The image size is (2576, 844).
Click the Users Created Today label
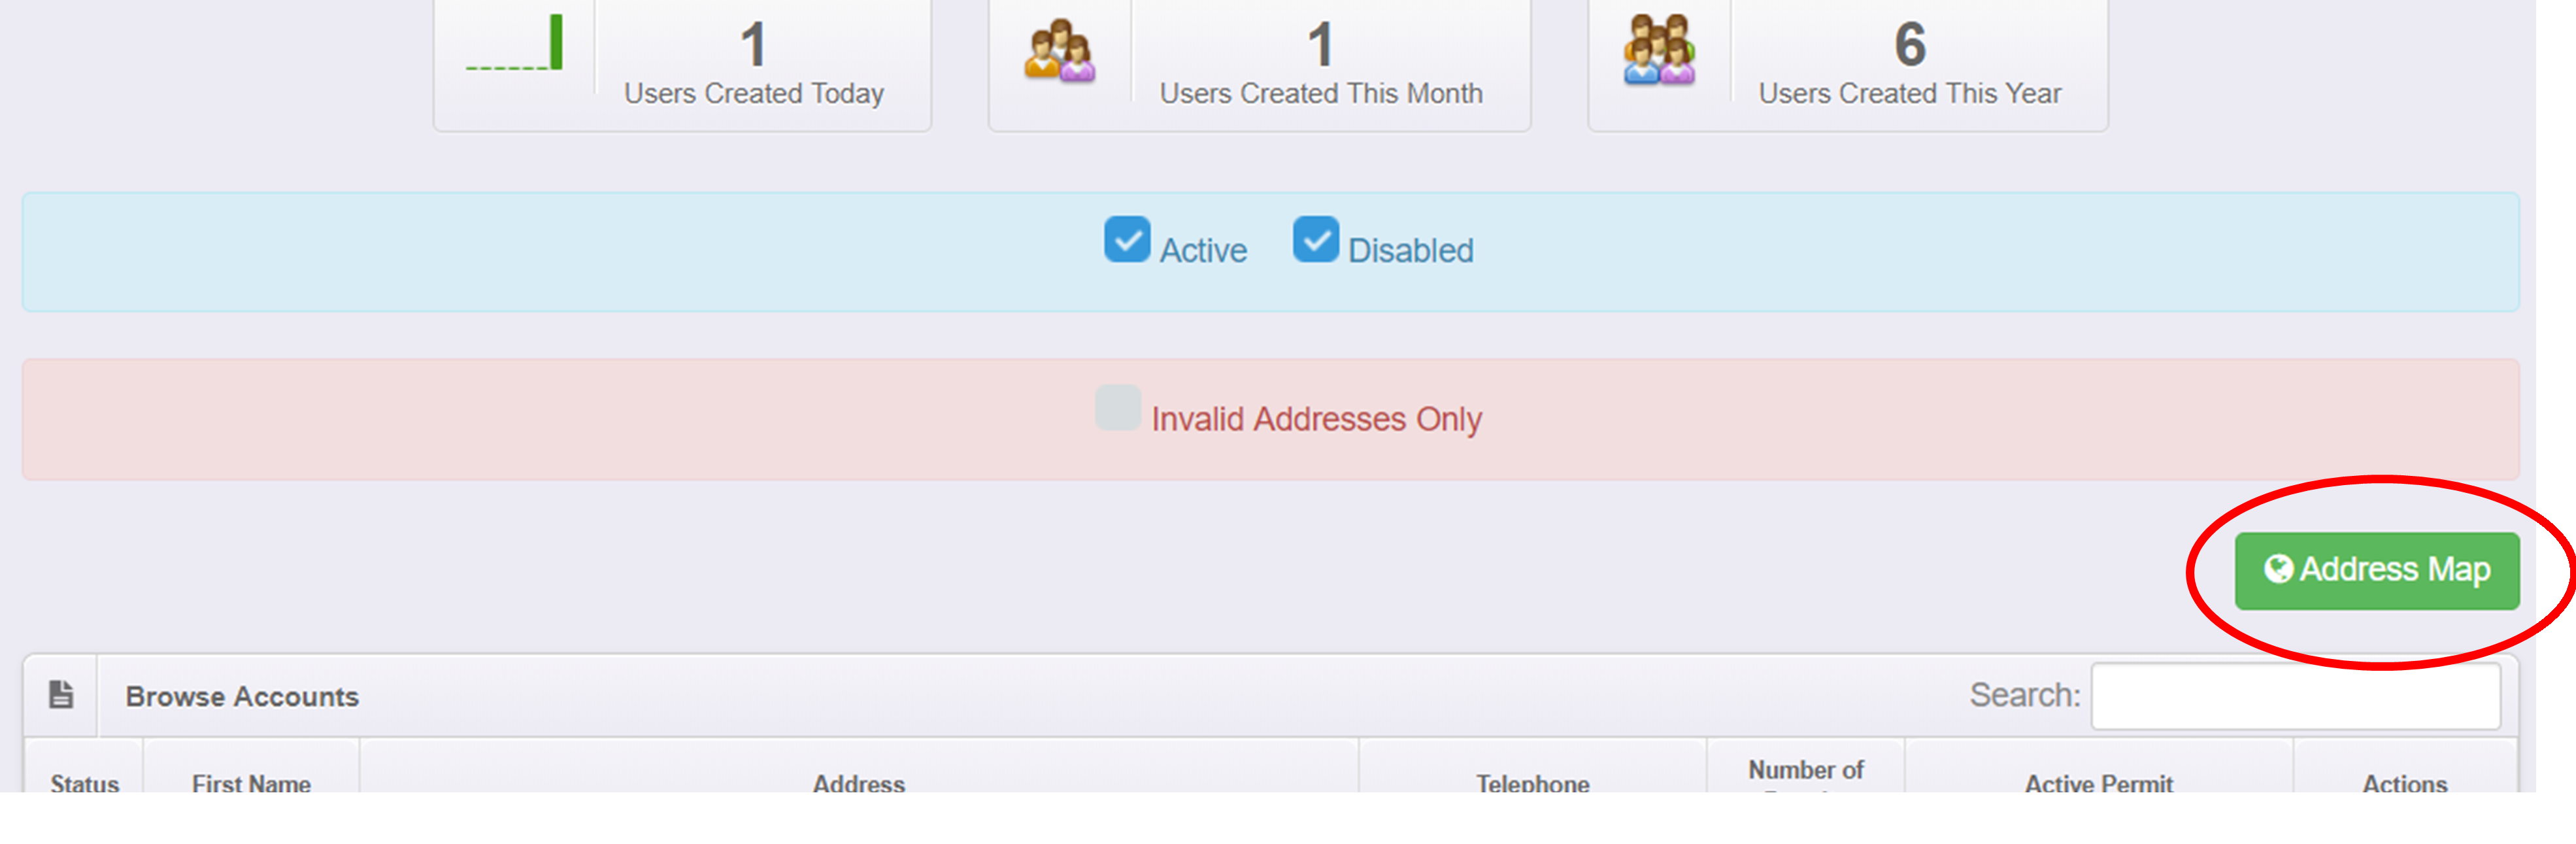click(754, 93)
